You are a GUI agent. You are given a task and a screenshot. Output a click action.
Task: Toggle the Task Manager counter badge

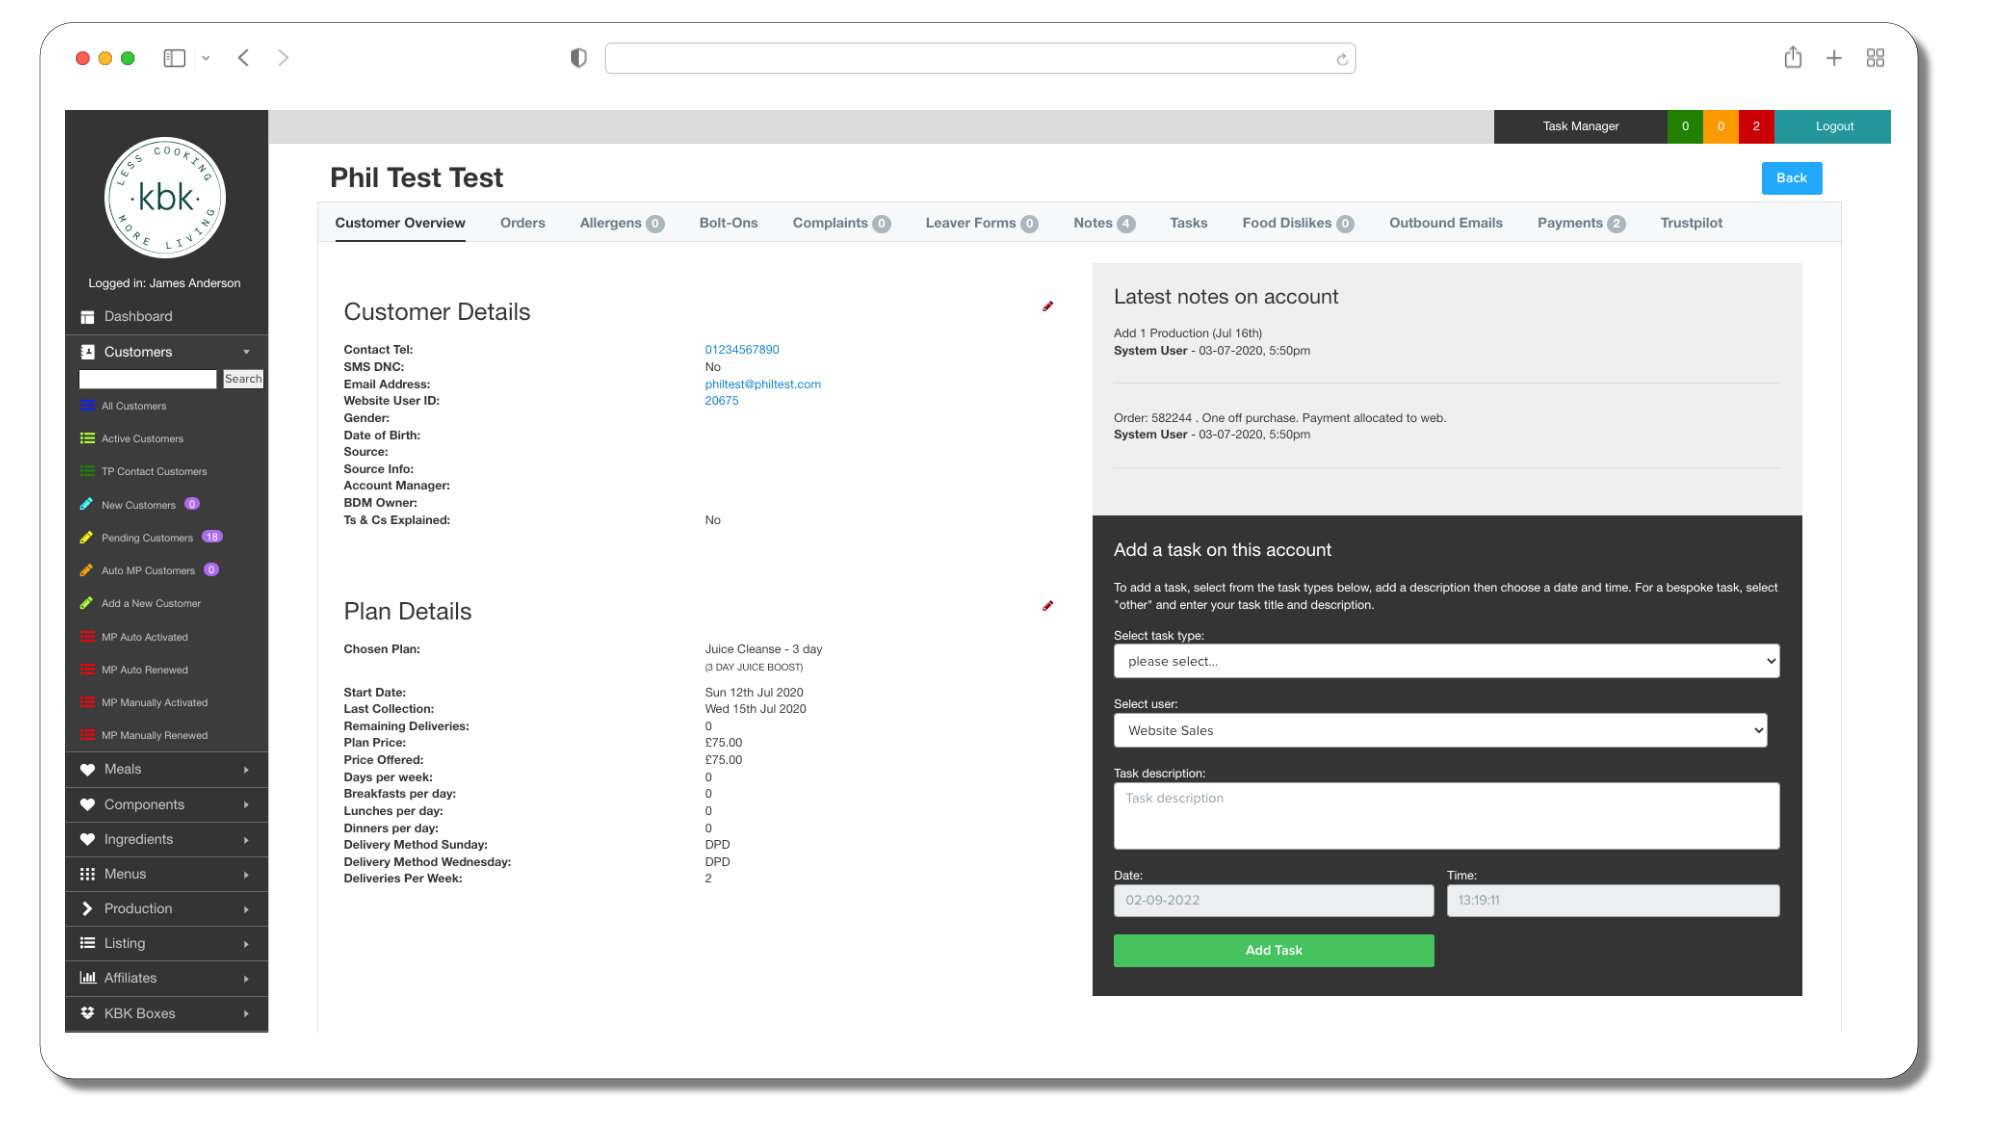(x=1684, y=125)
